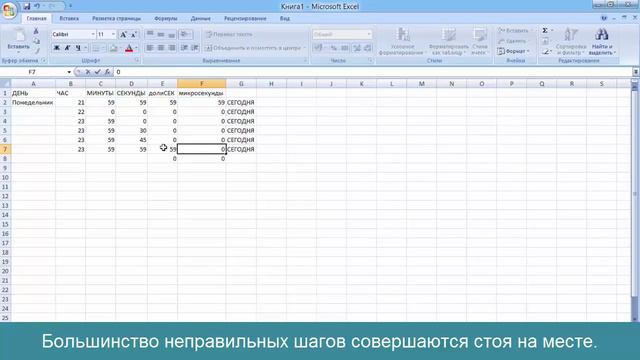Open Форматировать как таблицу gallery
640x360 pixels.
(449, 41)
